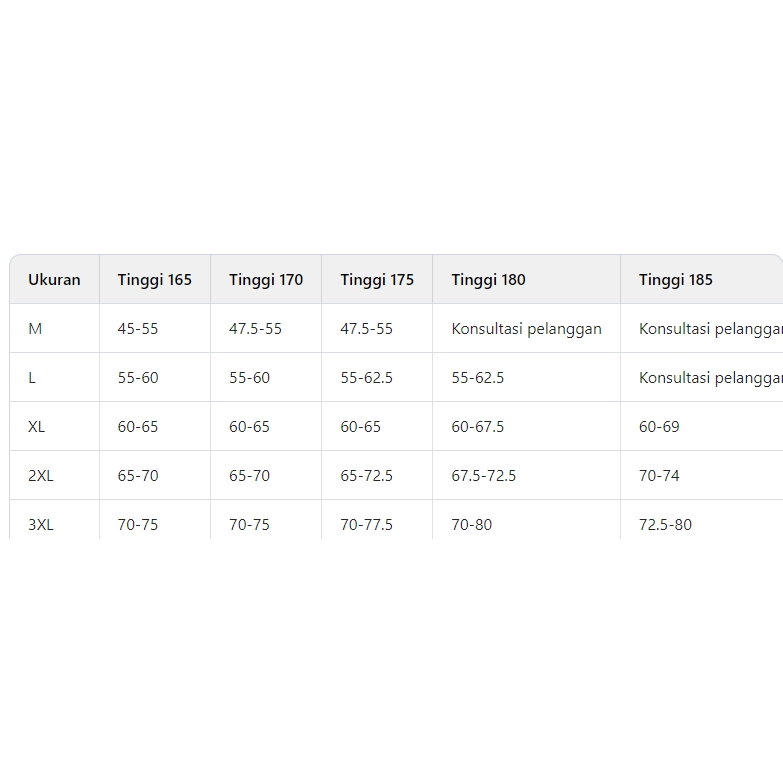The width and height of the screenshot is (783, 783).
Task: Select the 2XL size row label
Action: pyautogui.click(x=41, y=476)
